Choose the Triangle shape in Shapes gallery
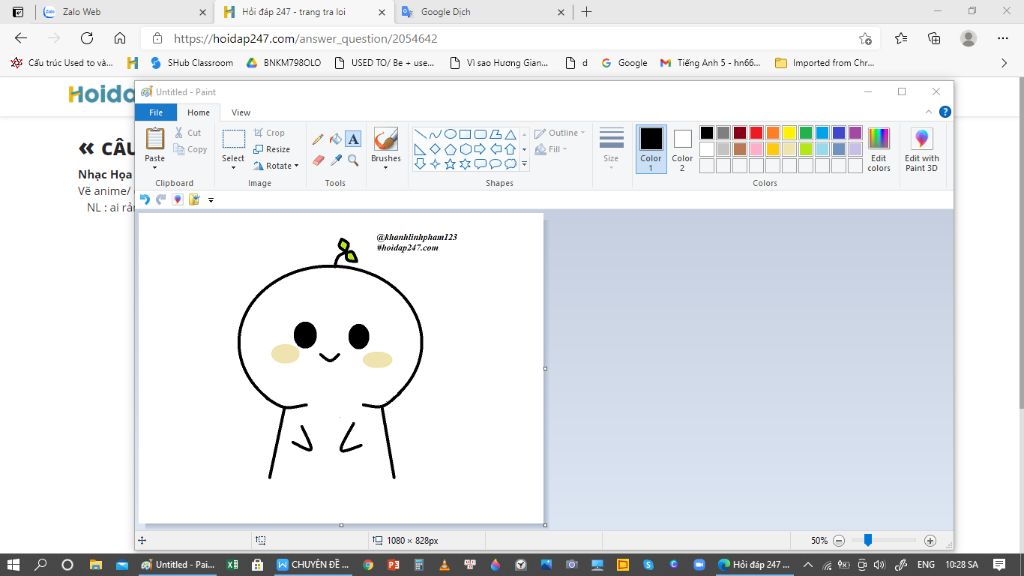The image size is (1024, 576). (510, 135)
